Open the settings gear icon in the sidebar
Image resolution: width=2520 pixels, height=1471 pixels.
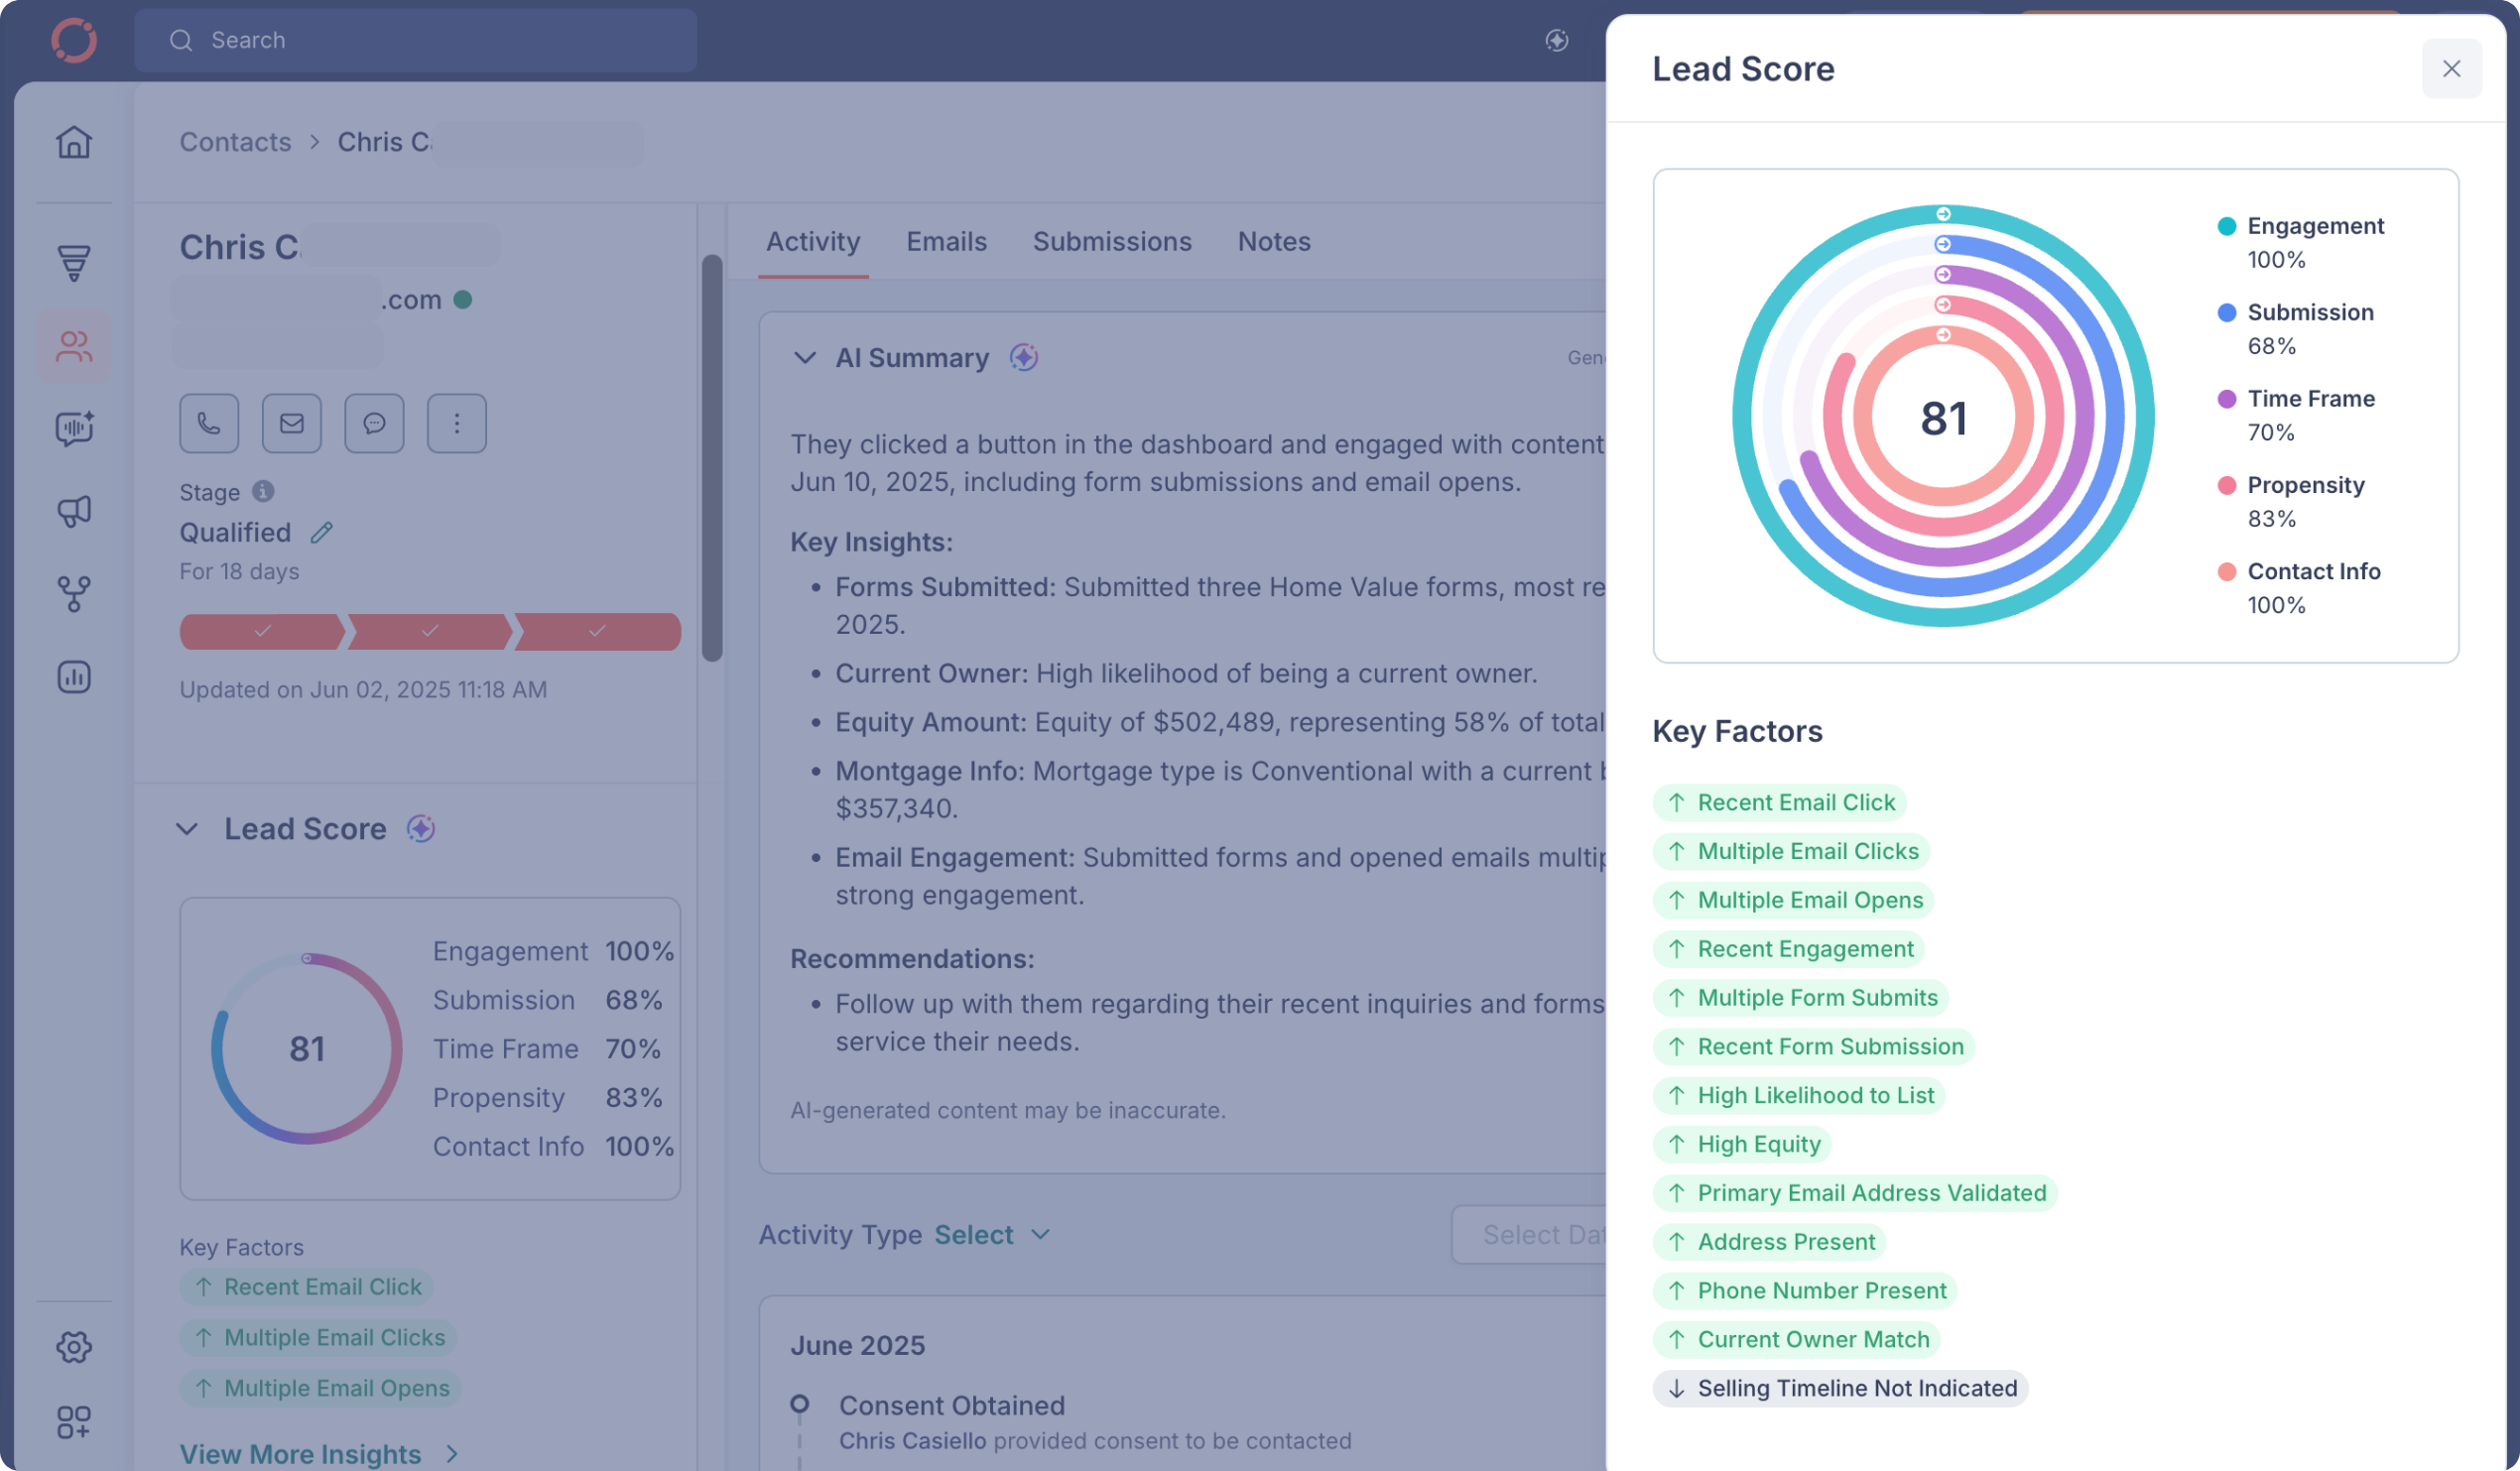pos(74,1347)
